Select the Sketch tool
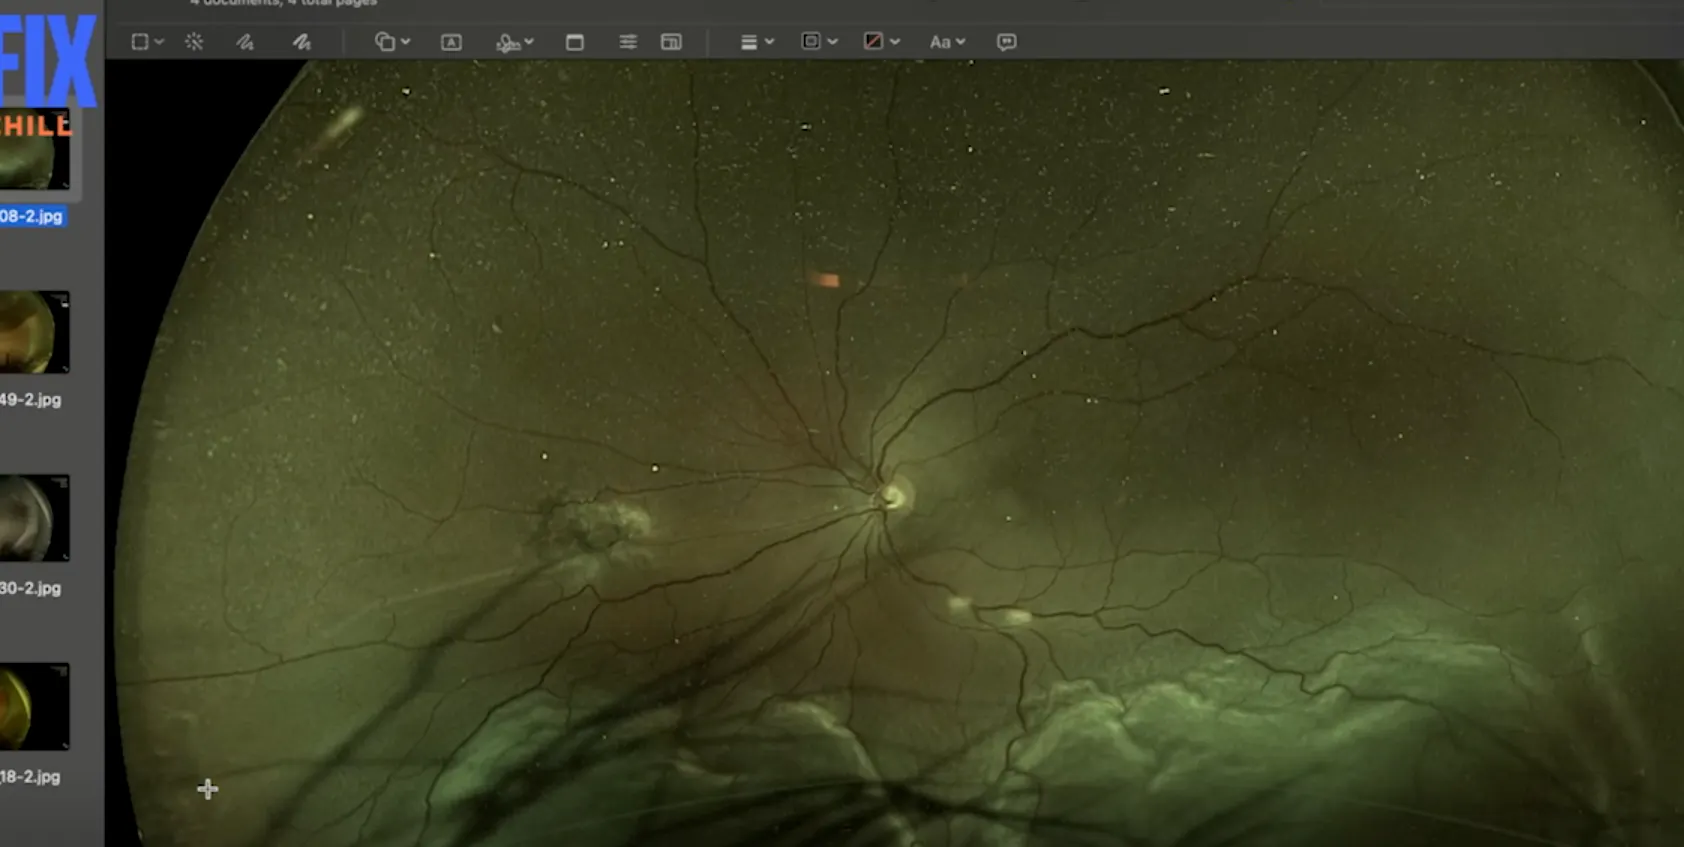Viewport: 1684px width, 847px height. tap(245, 42)
